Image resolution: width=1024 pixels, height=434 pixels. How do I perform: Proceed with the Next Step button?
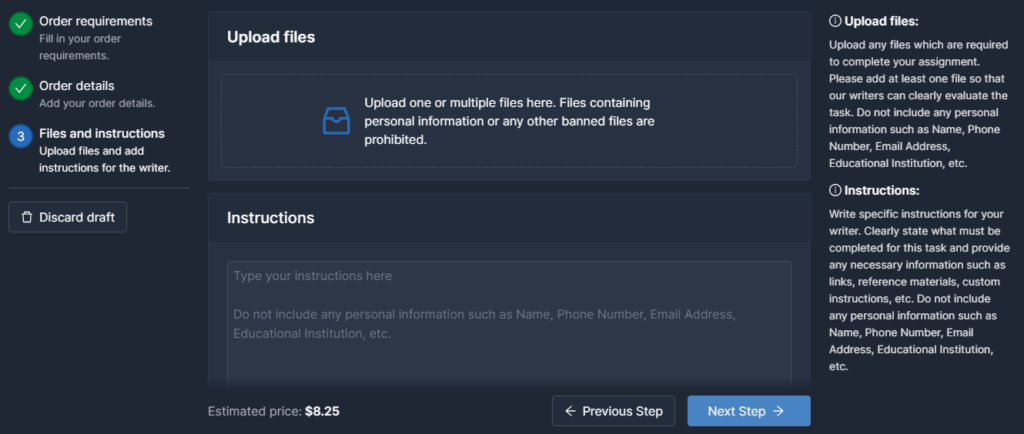click(748, 411)
